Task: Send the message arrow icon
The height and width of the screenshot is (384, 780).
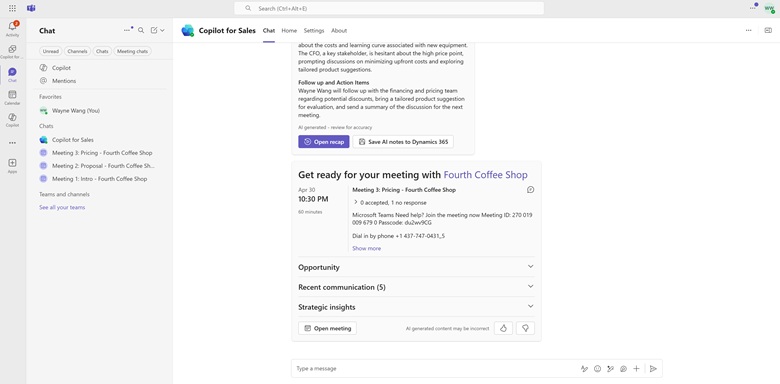Action: [654, 369]
